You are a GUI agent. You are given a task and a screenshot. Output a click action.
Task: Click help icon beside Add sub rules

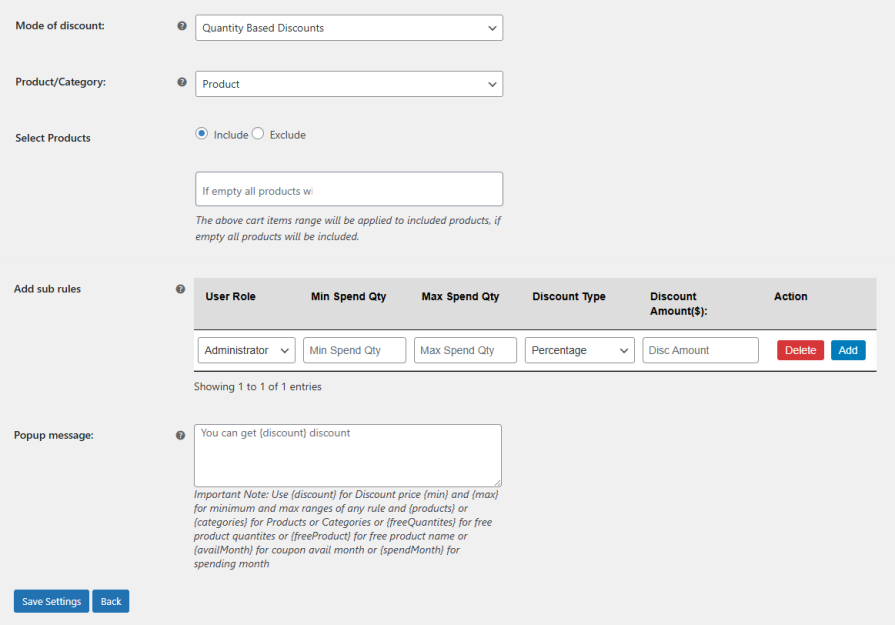(180, 289)
